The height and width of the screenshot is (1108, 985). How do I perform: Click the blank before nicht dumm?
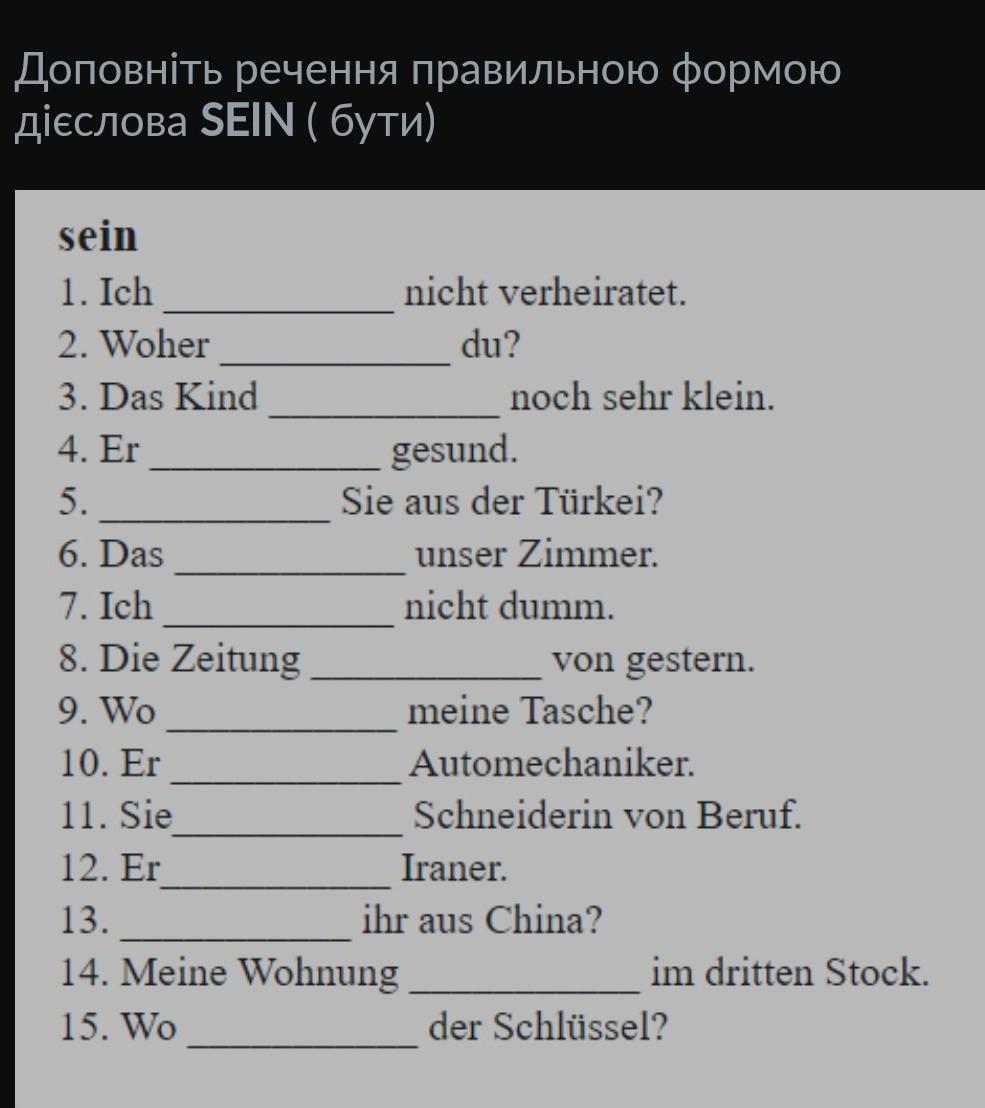278,618
